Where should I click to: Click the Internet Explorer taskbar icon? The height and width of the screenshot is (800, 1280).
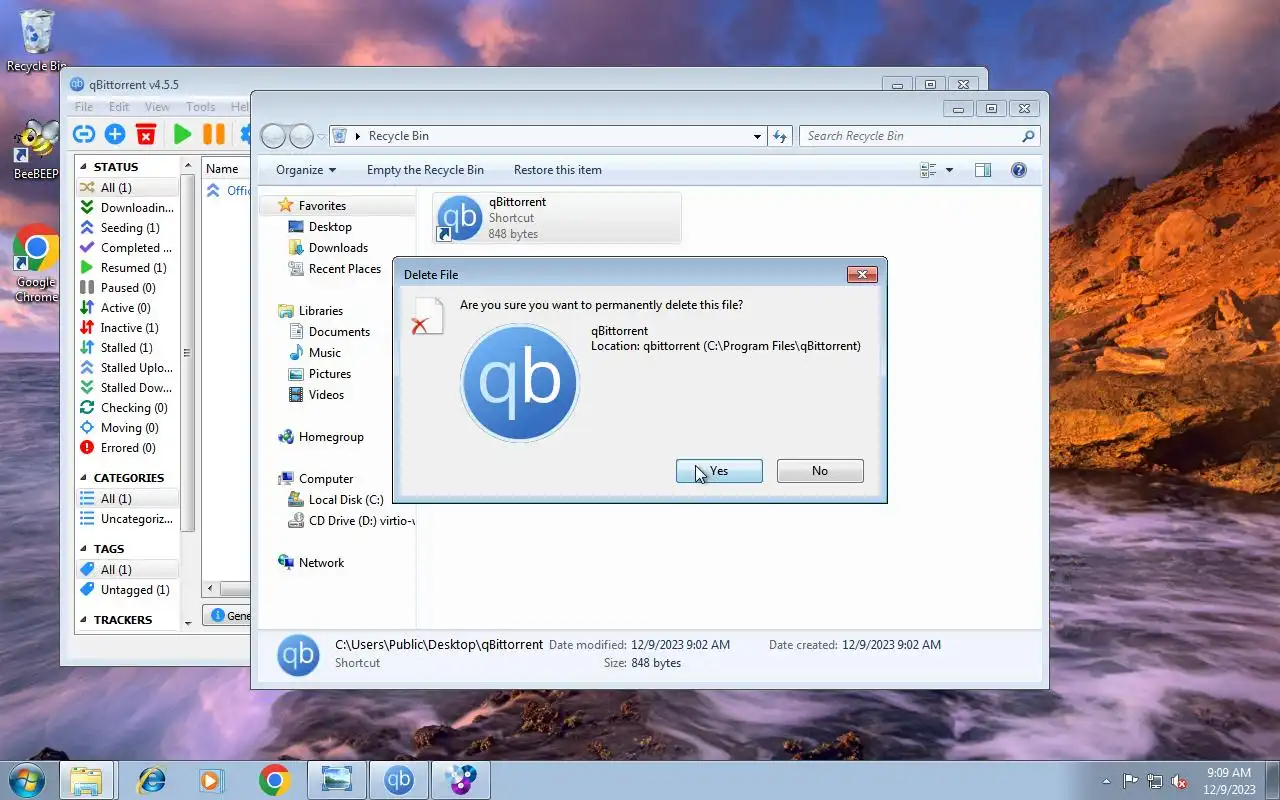[x=151, y=780]
